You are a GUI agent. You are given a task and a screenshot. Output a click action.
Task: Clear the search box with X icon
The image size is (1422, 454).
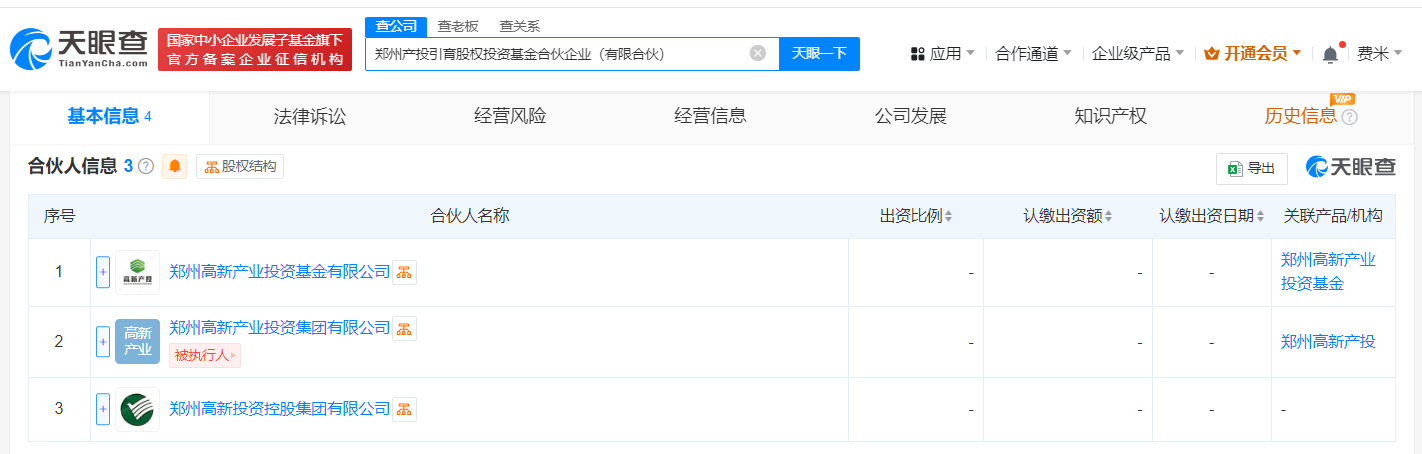click(758, 54)
